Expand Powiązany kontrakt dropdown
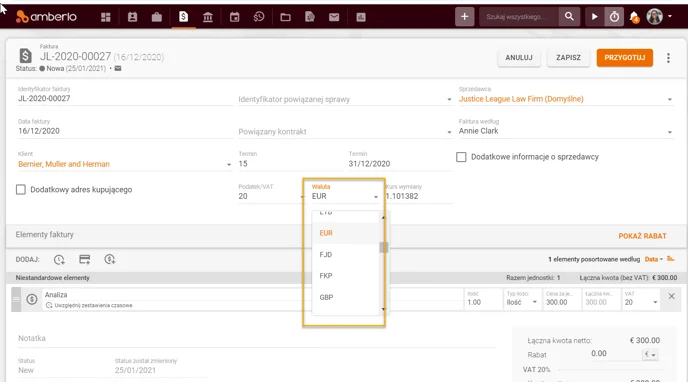Image resolution: width=688 pixels, height=382 pixels. pyautogui.click(x=449, y=132)
